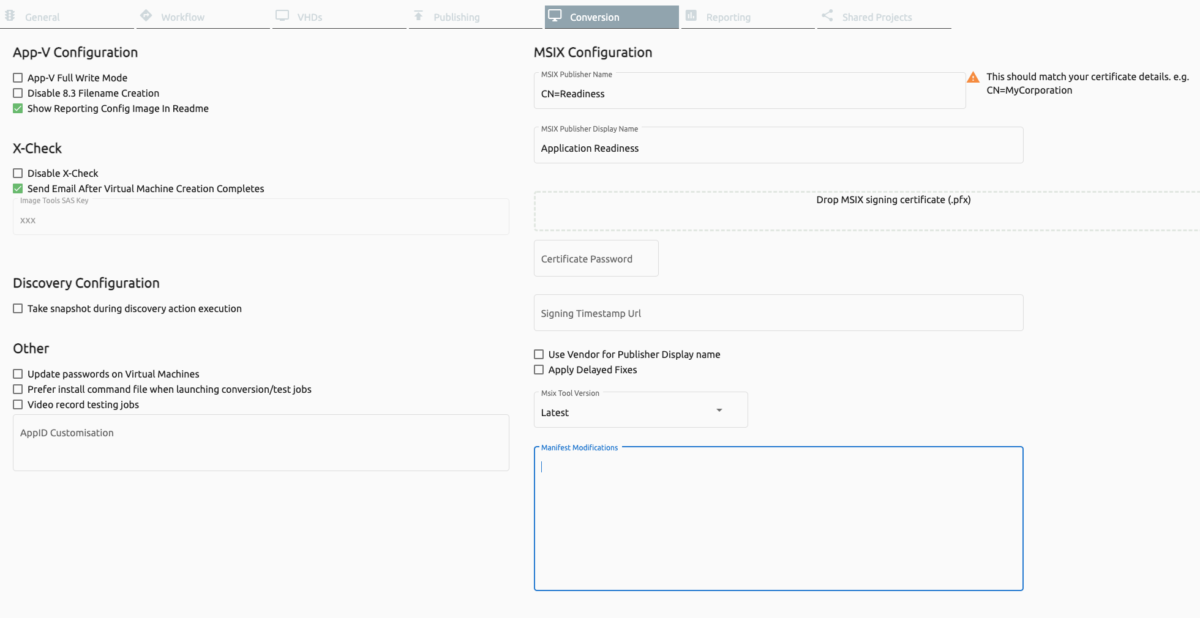Open the Msix Tool Version dropdown
The image size is (1200, 618).
point(641,410)
